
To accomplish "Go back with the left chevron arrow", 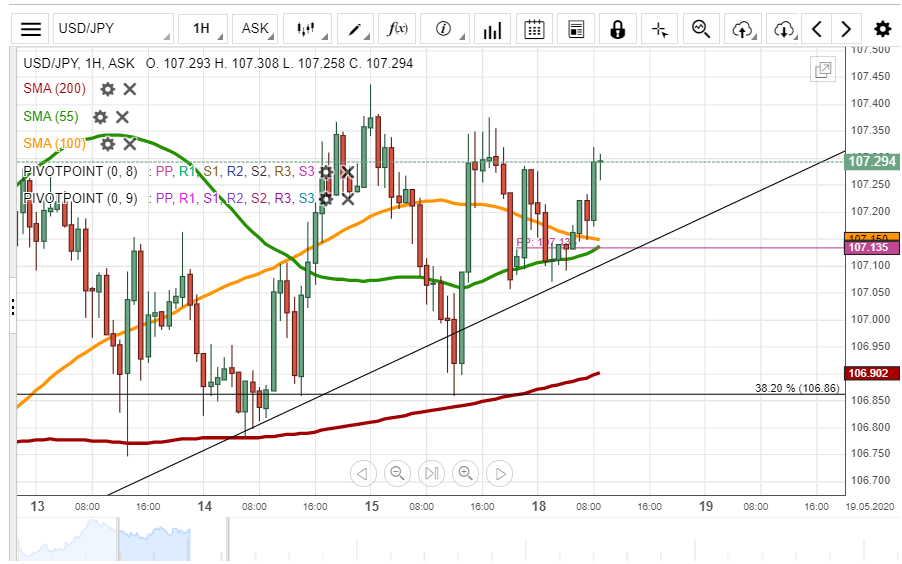I will coord(816,29).
